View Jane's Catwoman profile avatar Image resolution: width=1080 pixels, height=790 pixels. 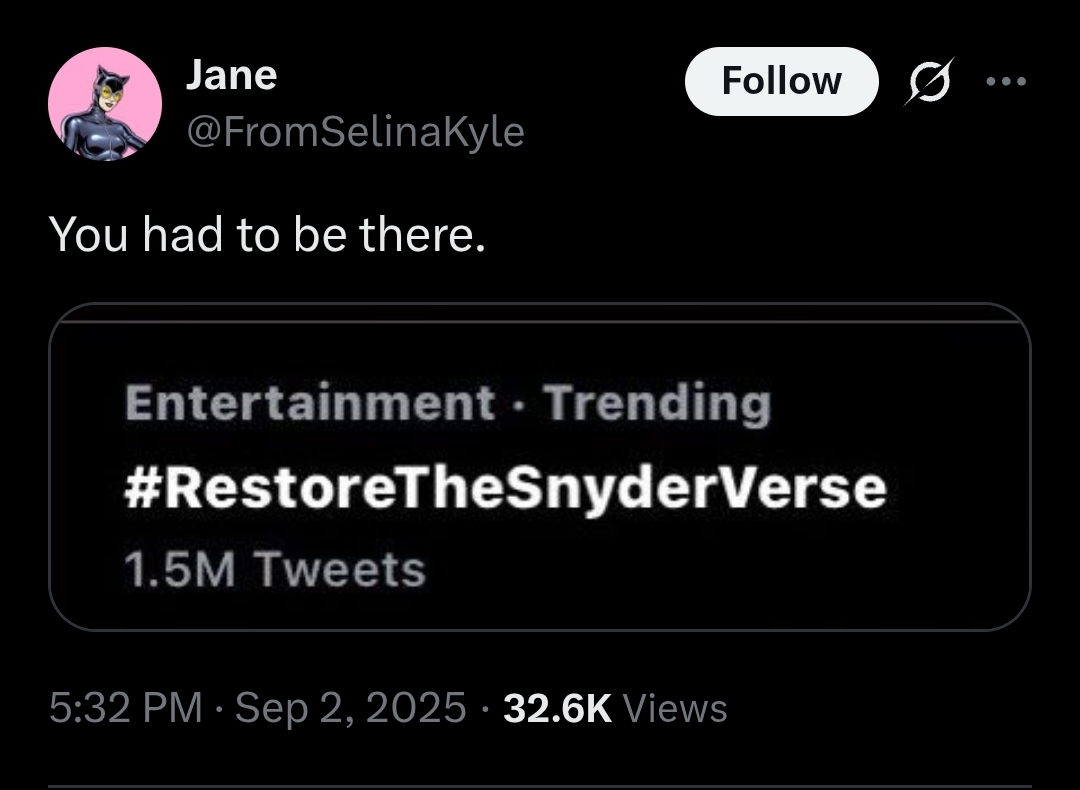(105, 104)
